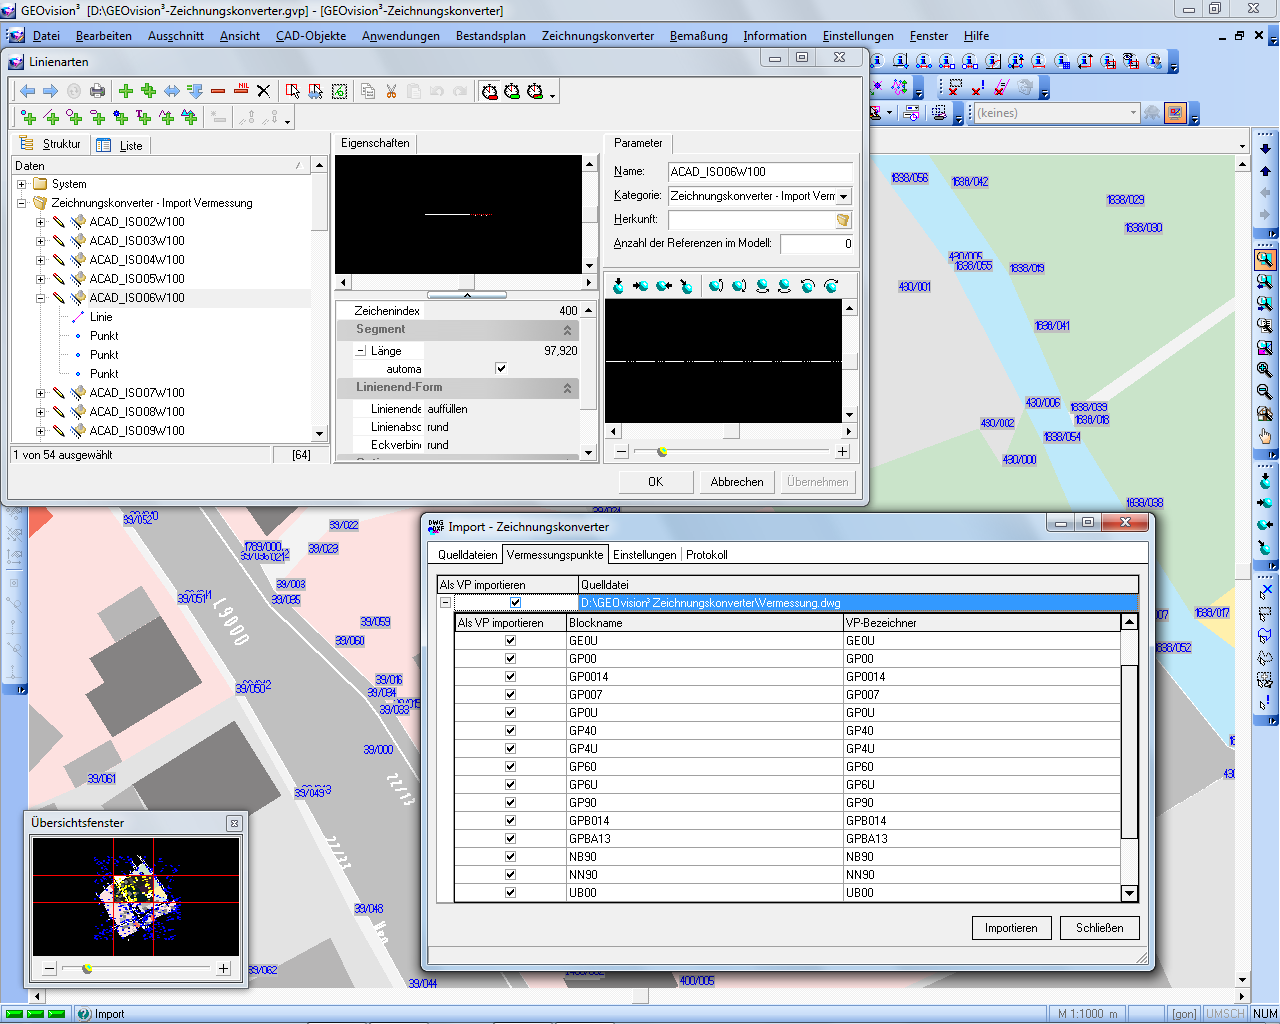This screenshot has height=1024, width=1280.
Task: Click the Übersichtsfenster zoom slider handle
Action: [87, 968]
